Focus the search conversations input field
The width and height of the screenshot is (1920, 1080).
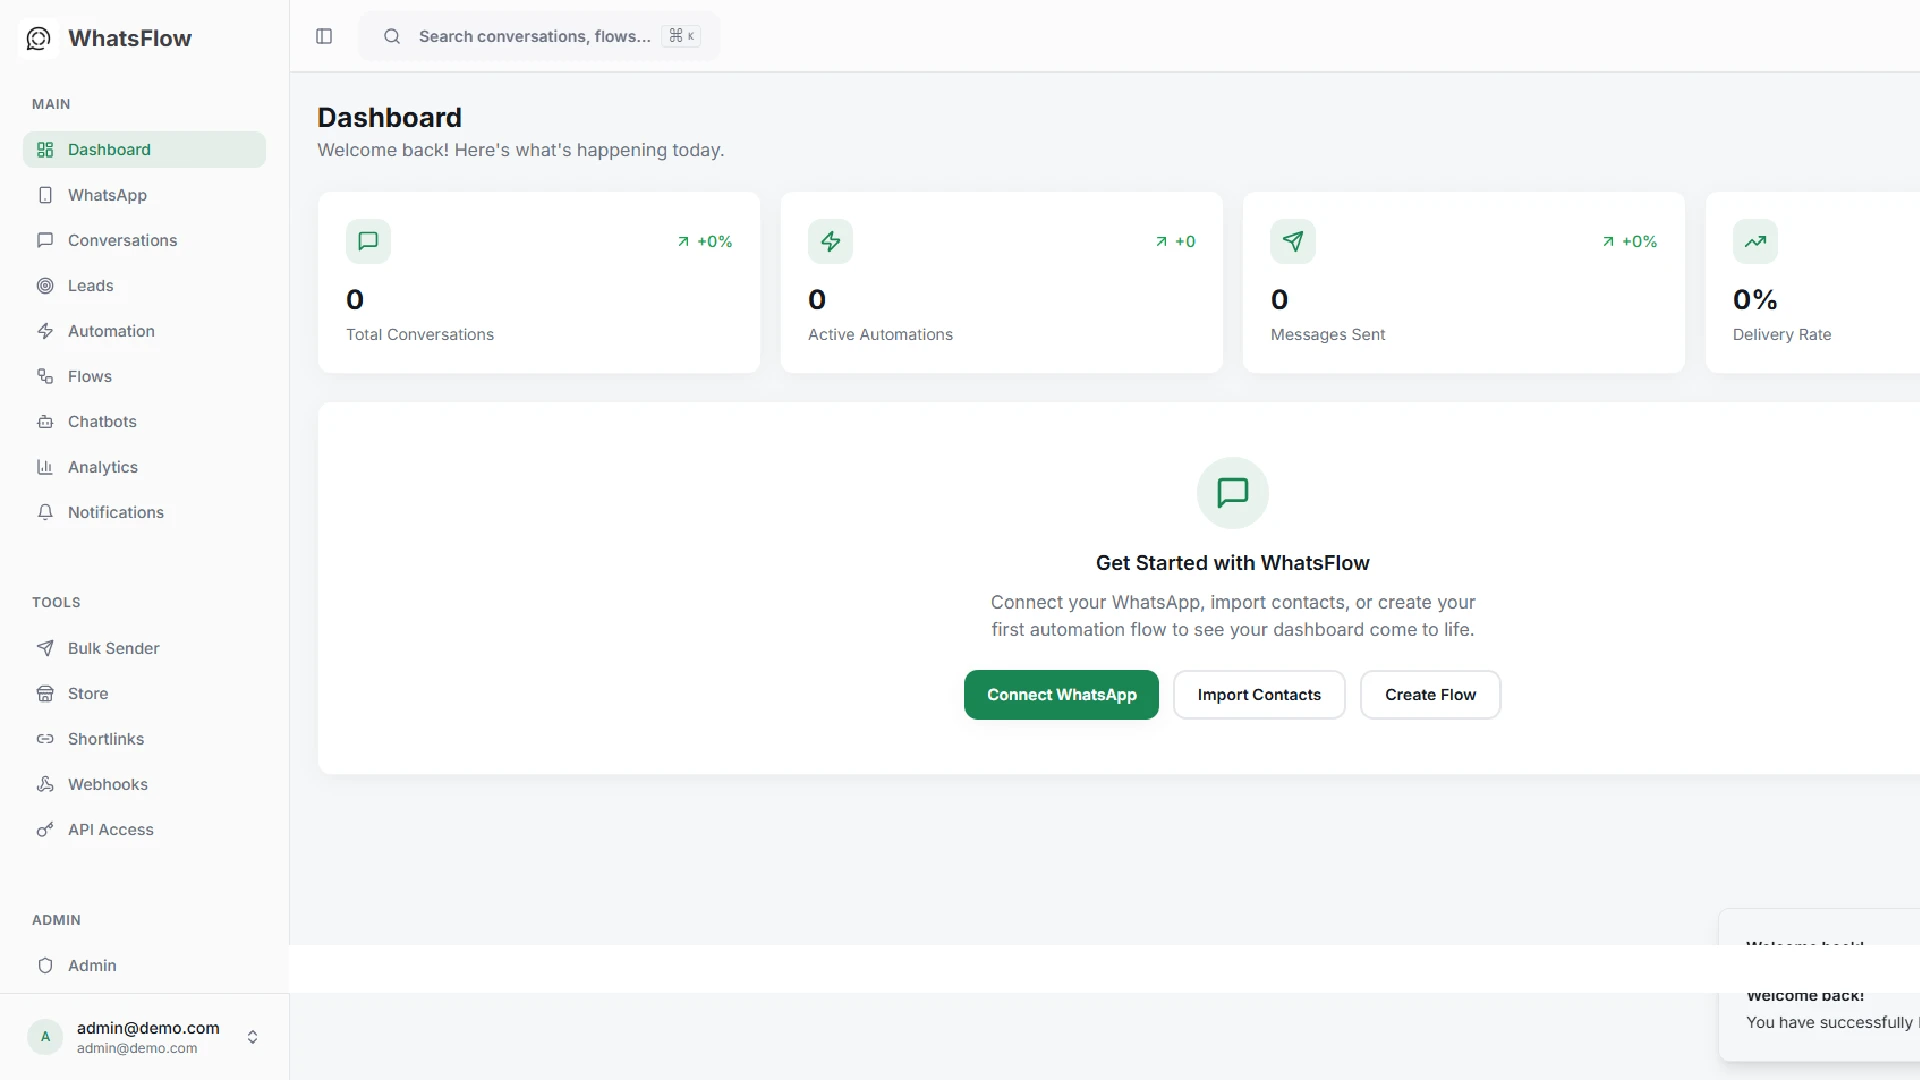[x=539, y=36]
